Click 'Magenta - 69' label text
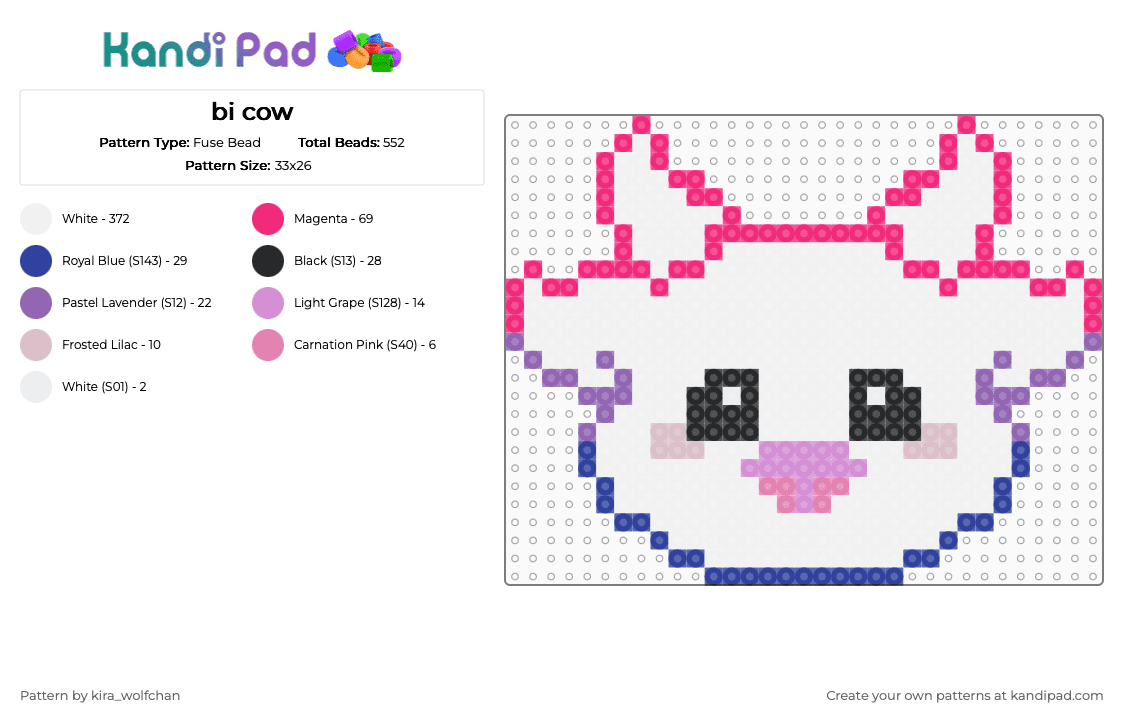Viewport: 1124px width, 720px height. coord(333,219)
